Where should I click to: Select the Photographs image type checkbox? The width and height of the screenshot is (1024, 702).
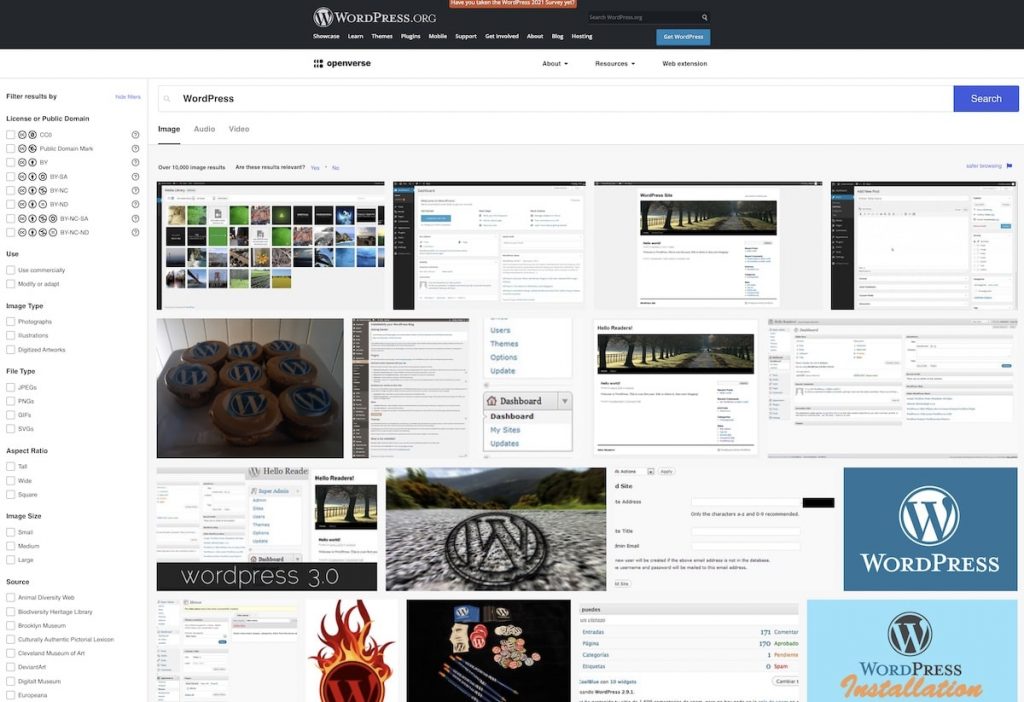(10, 321)
